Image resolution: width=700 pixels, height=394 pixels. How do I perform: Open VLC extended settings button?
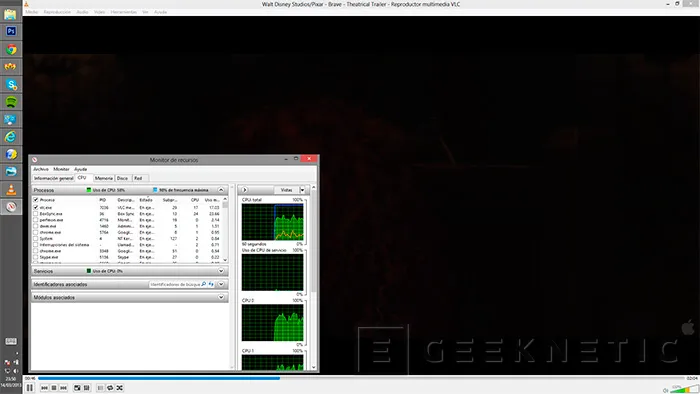click(87, 388)
